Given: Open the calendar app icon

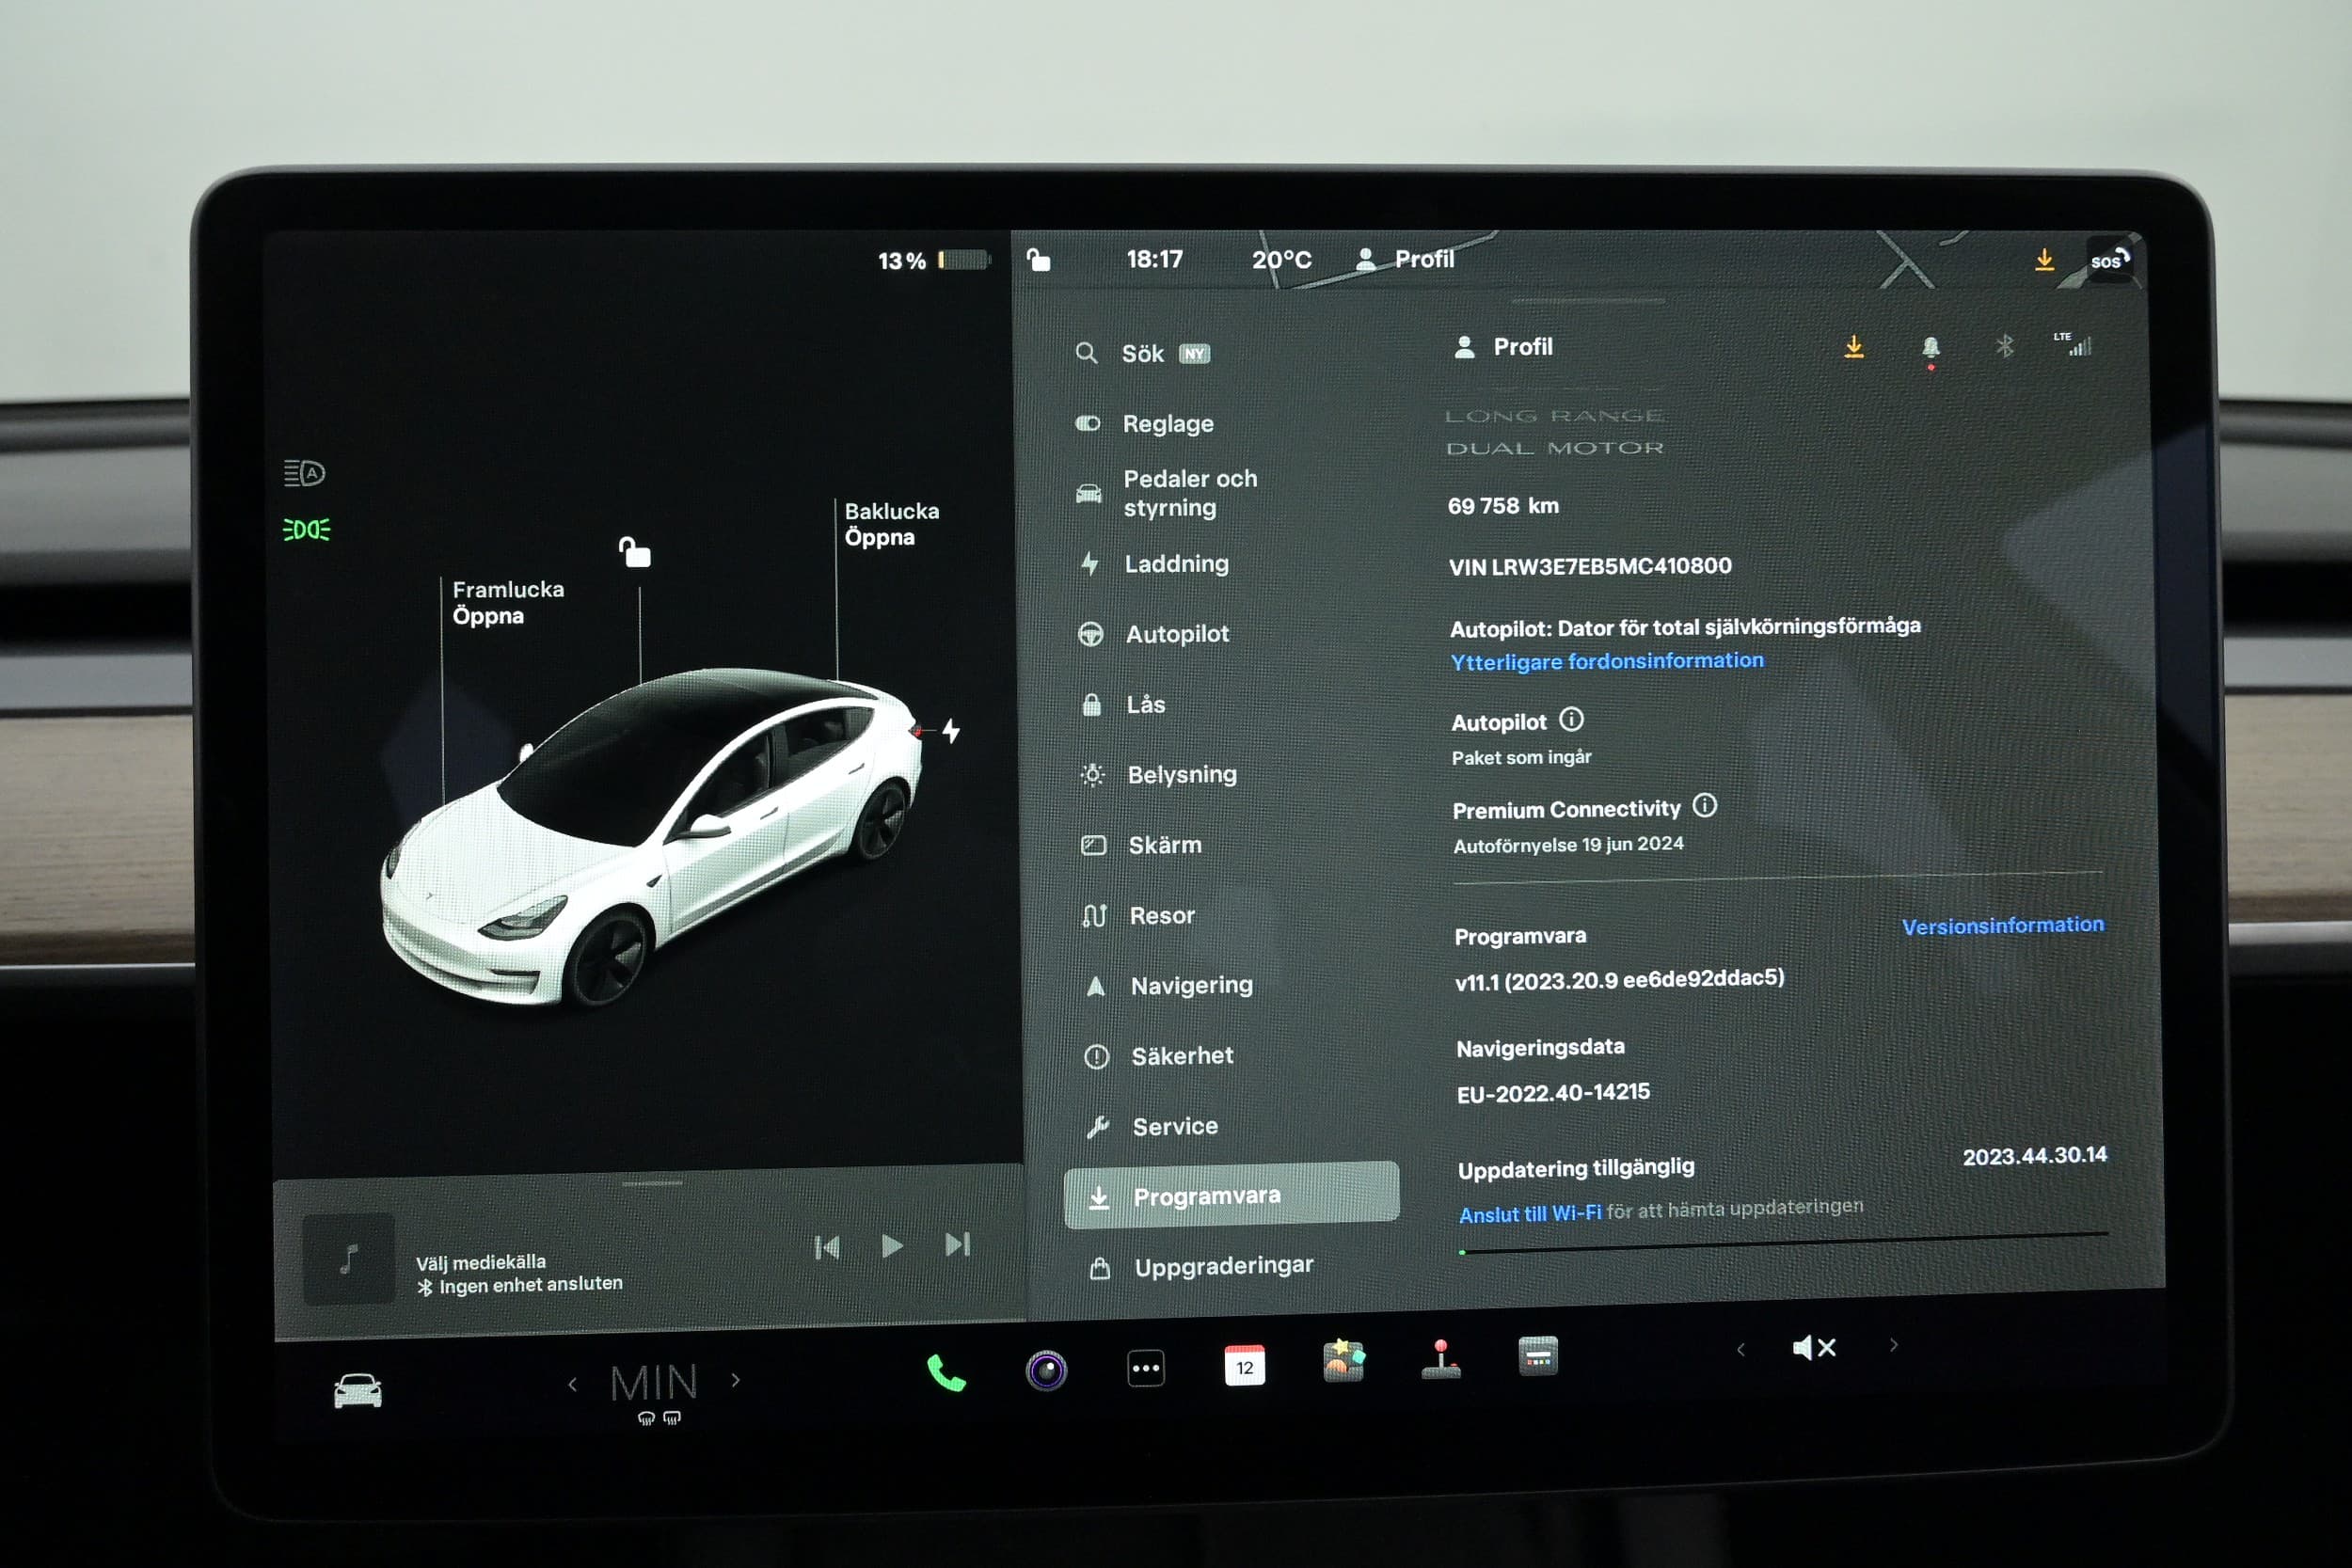Looking at the screenshot, I should tap(1244, 1365).
